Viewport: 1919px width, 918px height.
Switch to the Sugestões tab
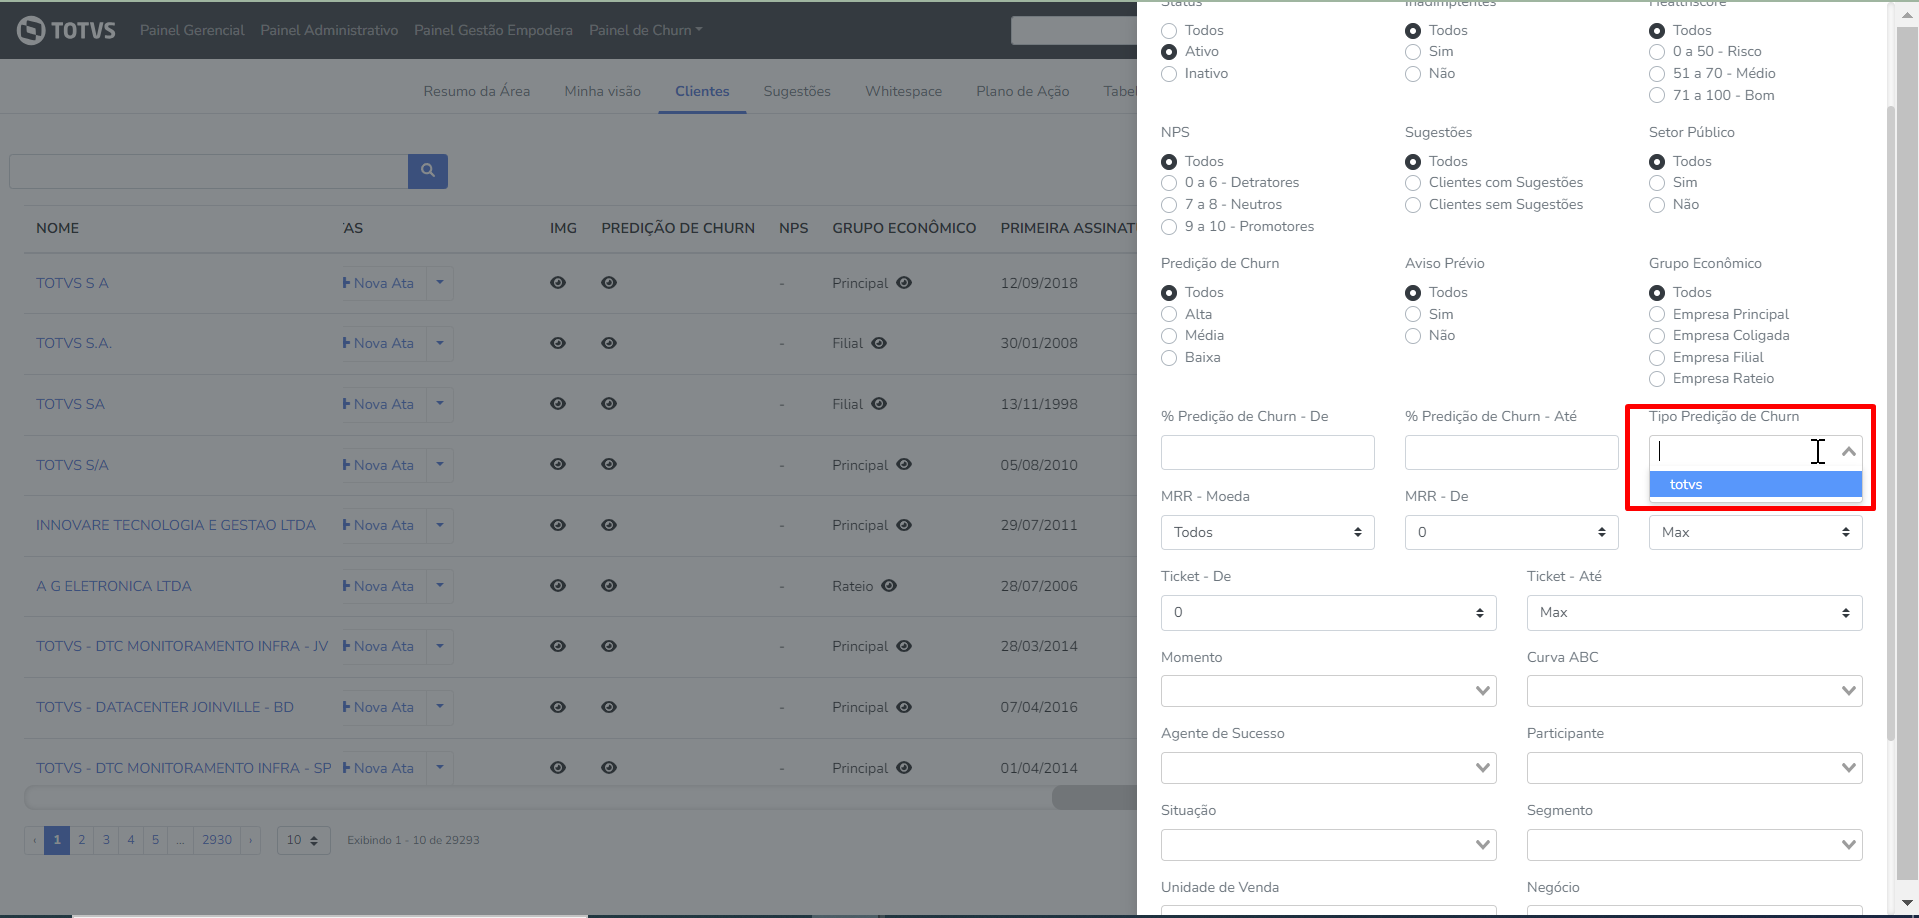click(796, 91)
